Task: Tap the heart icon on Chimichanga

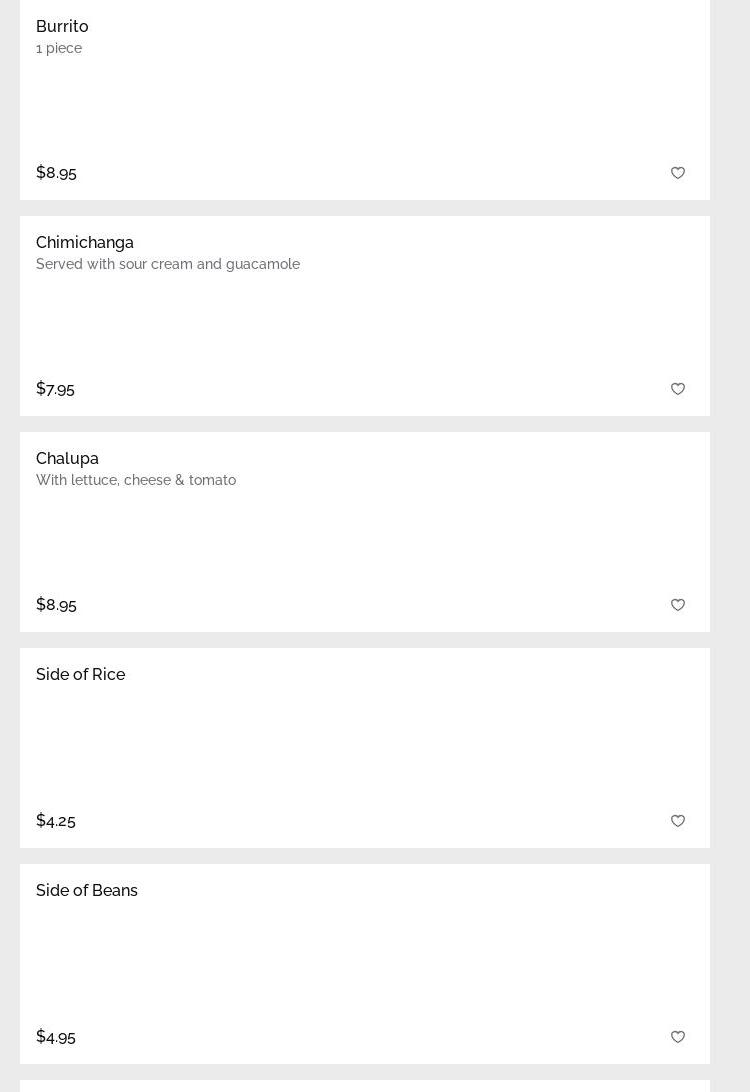Action: click(x=678, y=389)
